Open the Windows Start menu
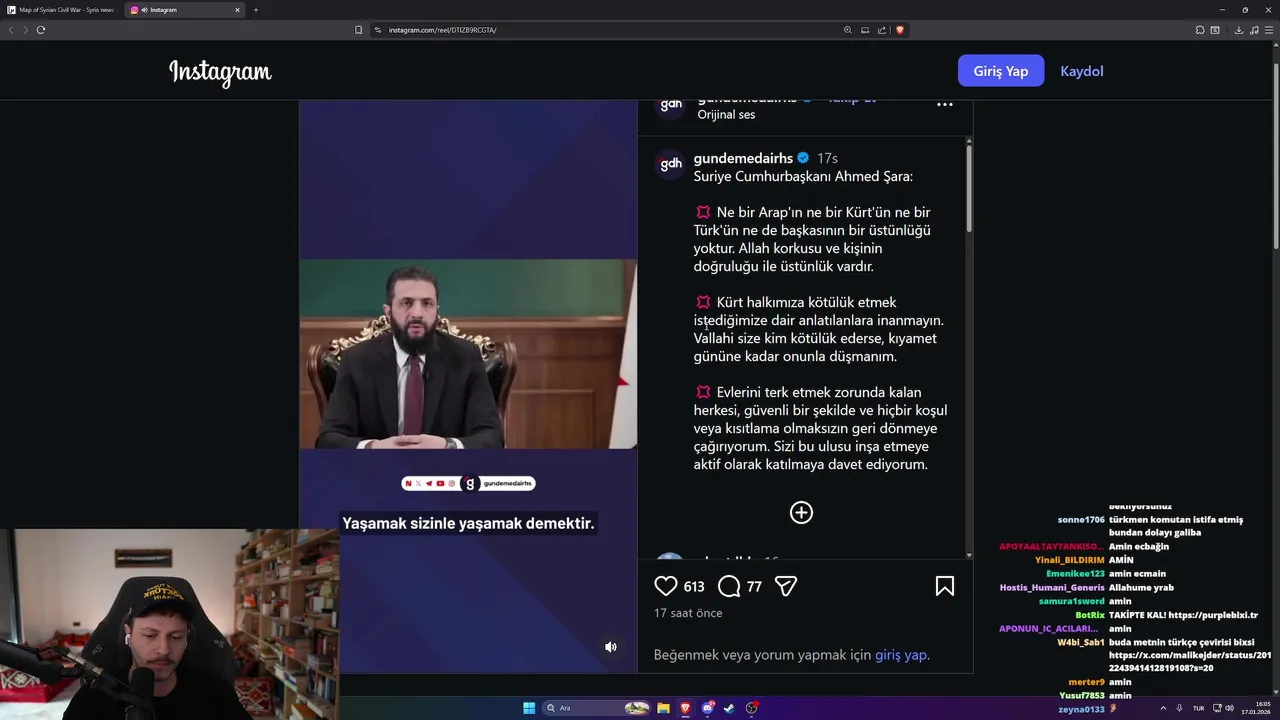The height and width of the screenshot is (720, 1280). (529, 708)
